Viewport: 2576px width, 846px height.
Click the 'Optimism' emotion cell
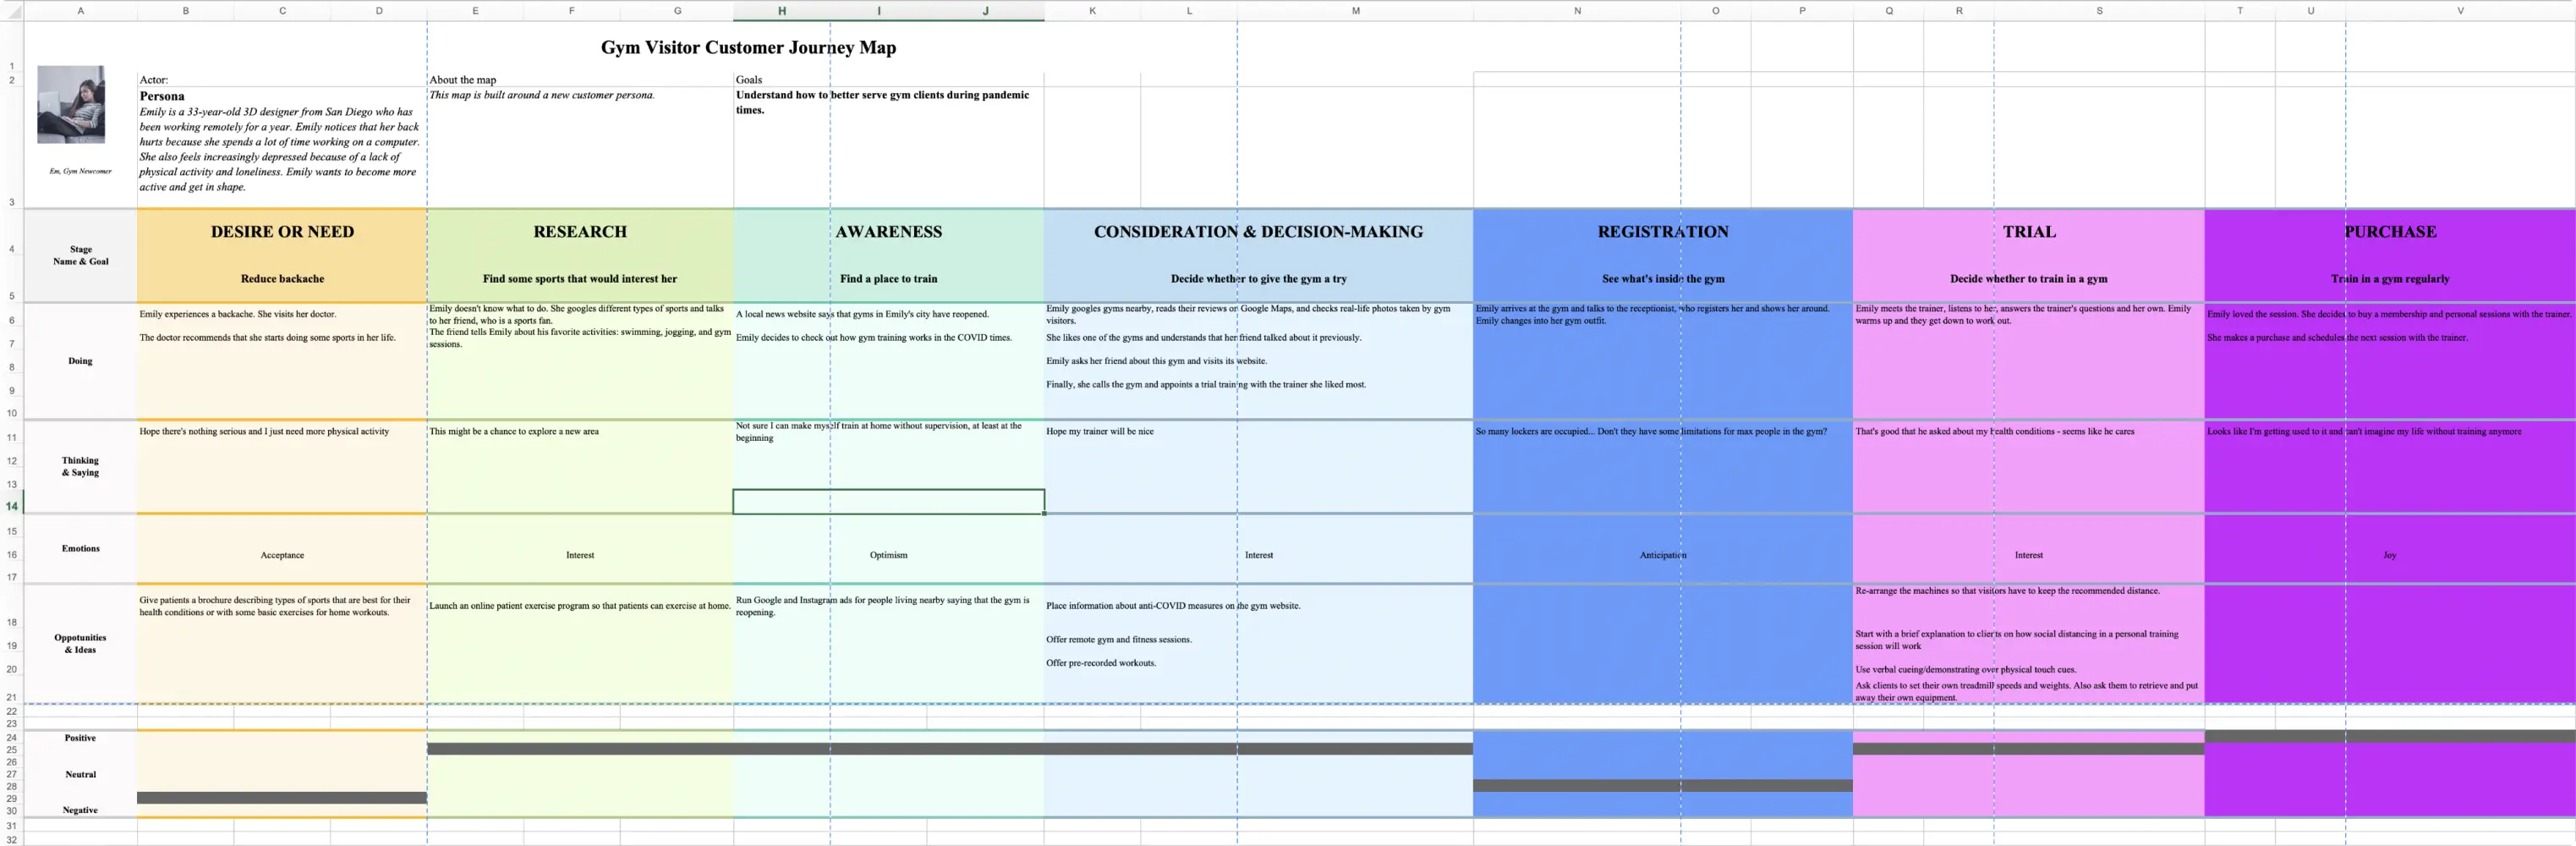[x=889, y=555]
